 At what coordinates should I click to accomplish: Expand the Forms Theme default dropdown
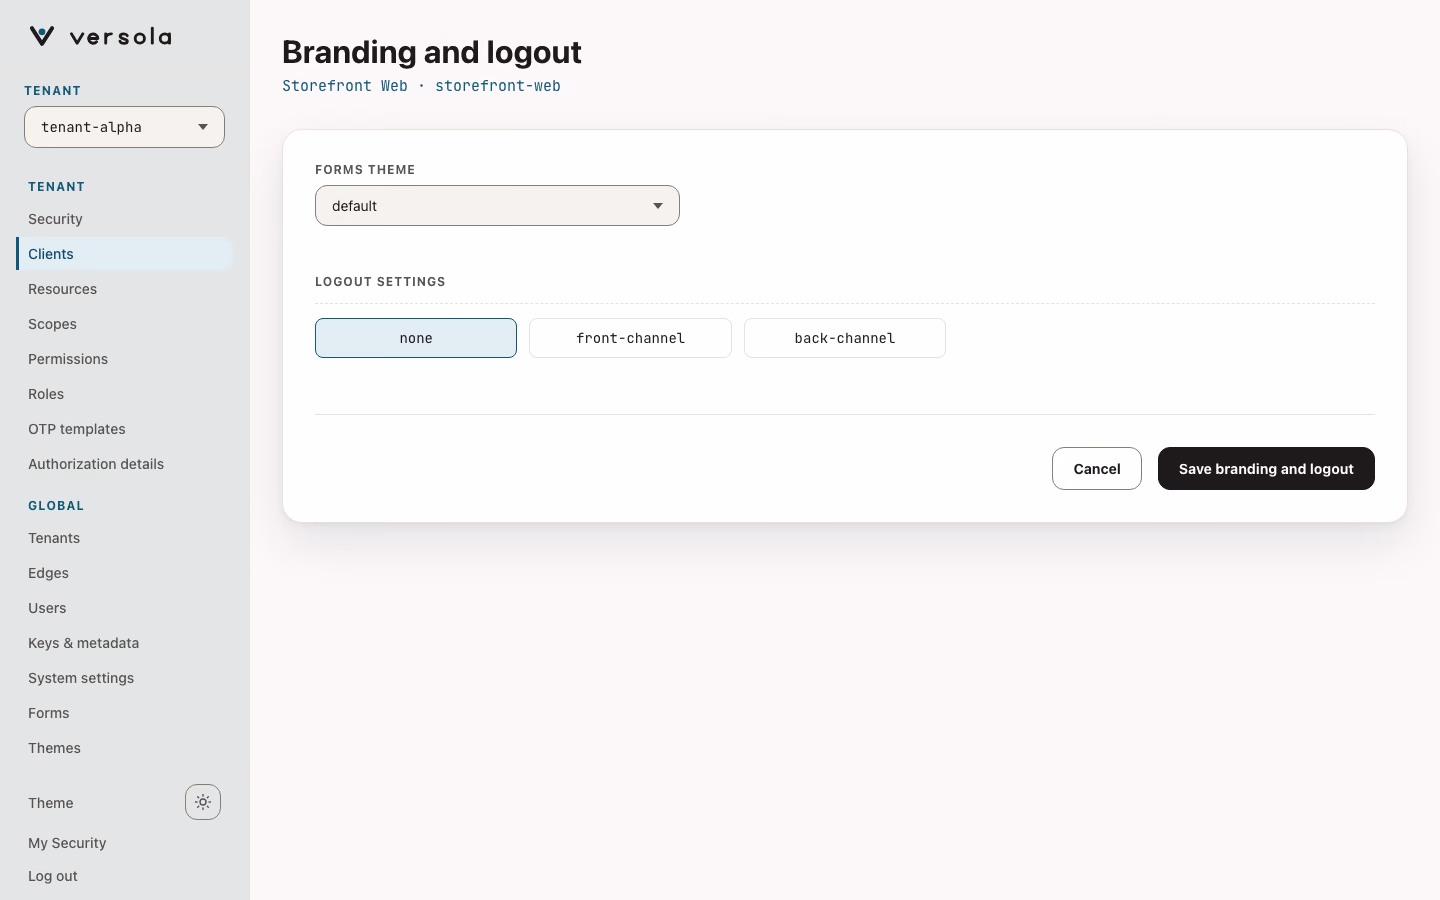[x=497, y=206]
